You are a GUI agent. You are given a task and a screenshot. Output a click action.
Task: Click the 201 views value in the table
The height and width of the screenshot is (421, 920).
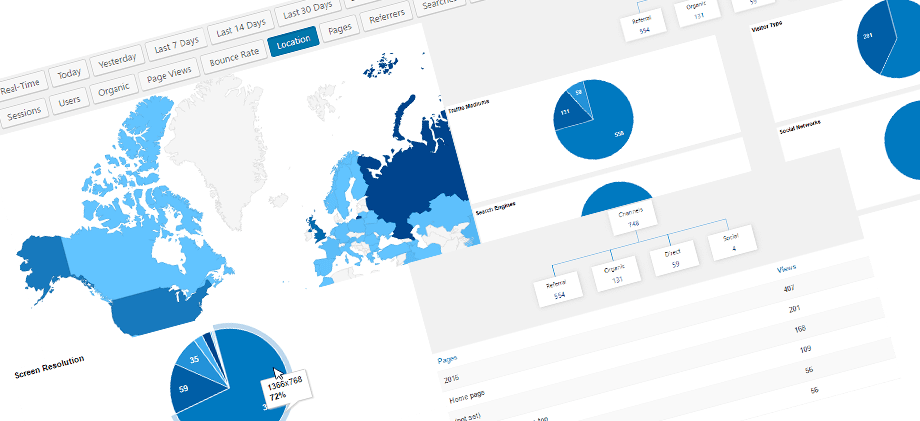coord(794,309)
